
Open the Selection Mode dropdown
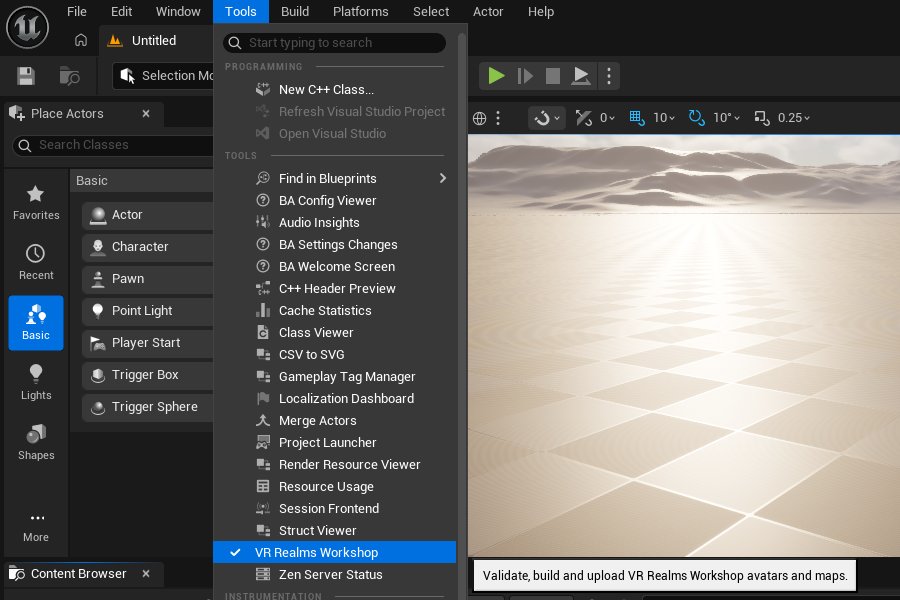(x=163, y=76)
